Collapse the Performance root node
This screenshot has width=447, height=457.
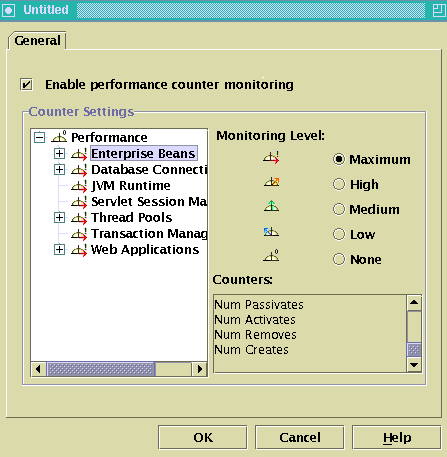[x=39, y=137]
